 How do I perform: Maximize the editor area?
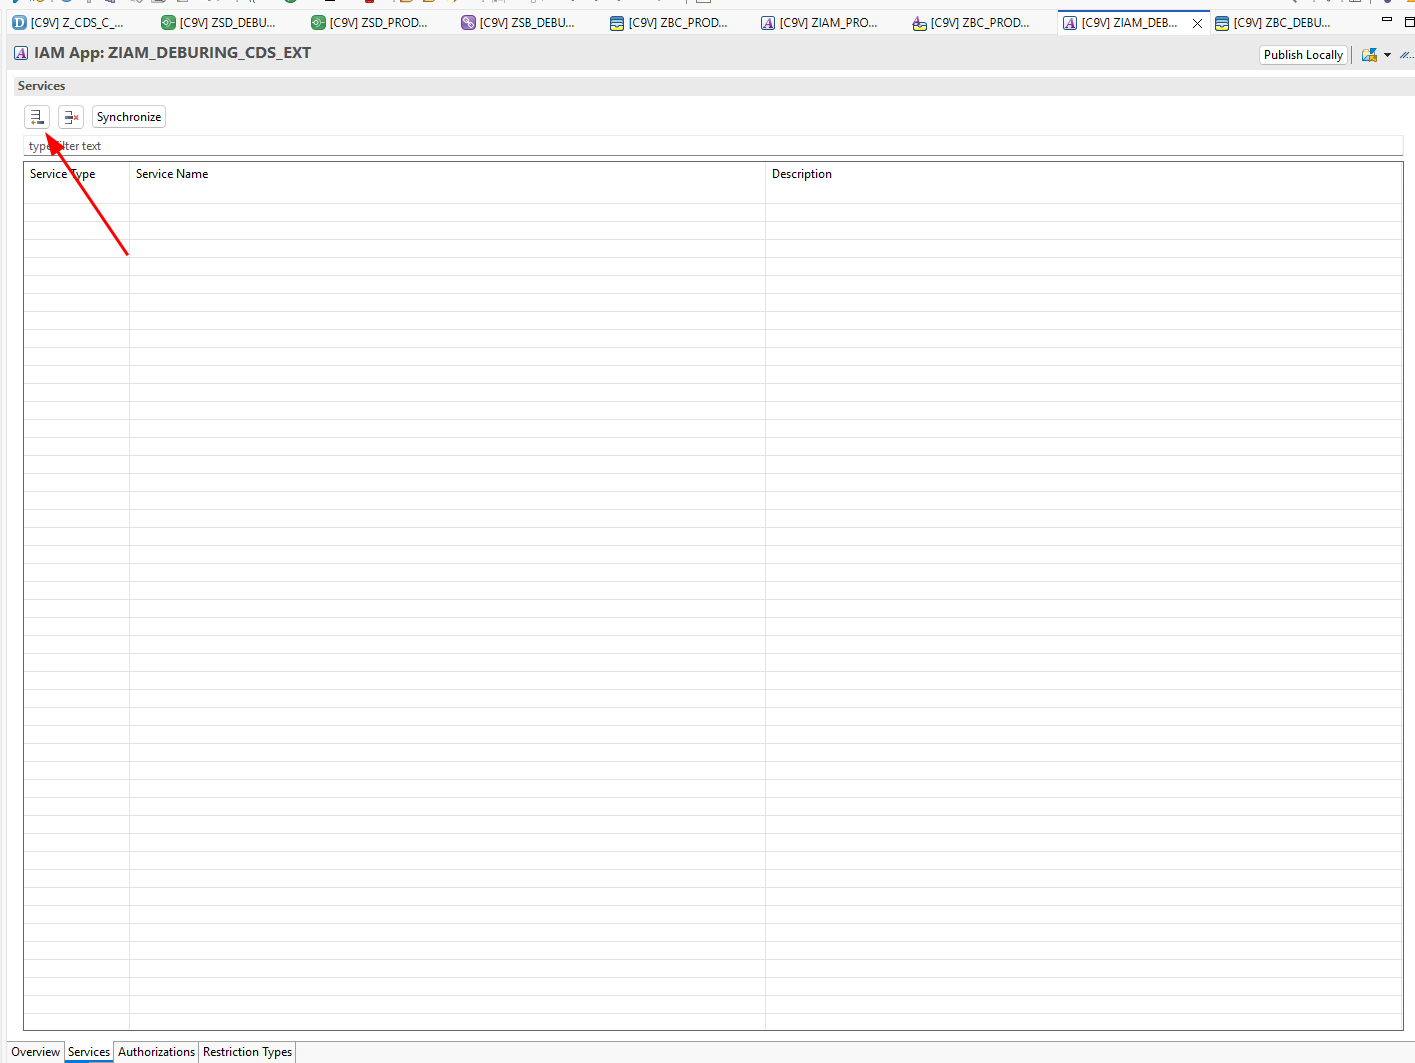(x=1409, y=21)
